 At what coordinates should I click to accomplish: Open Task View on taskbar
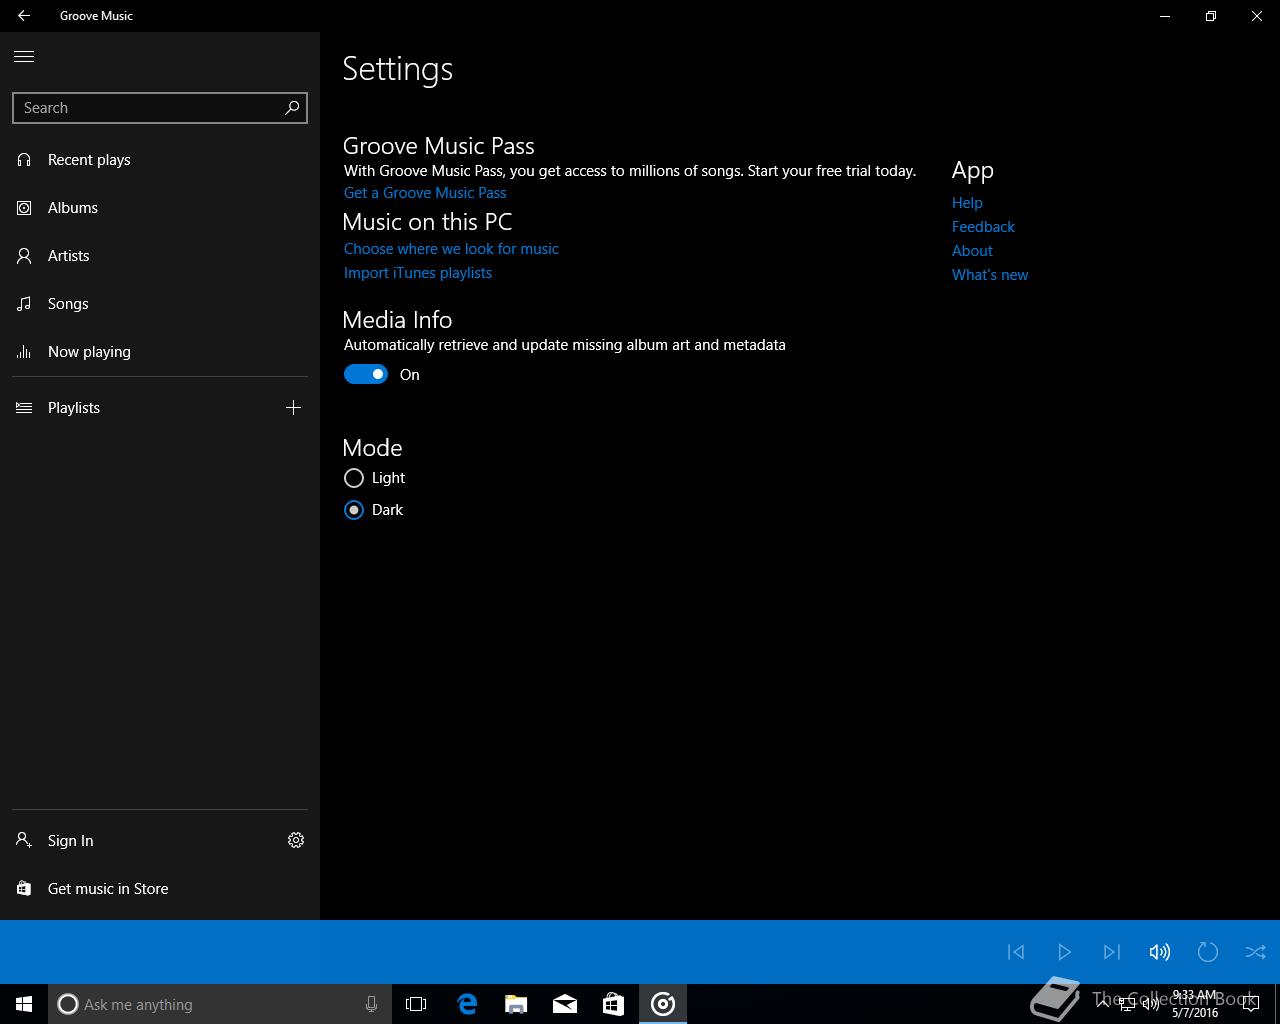click(x=416, y=1004)
